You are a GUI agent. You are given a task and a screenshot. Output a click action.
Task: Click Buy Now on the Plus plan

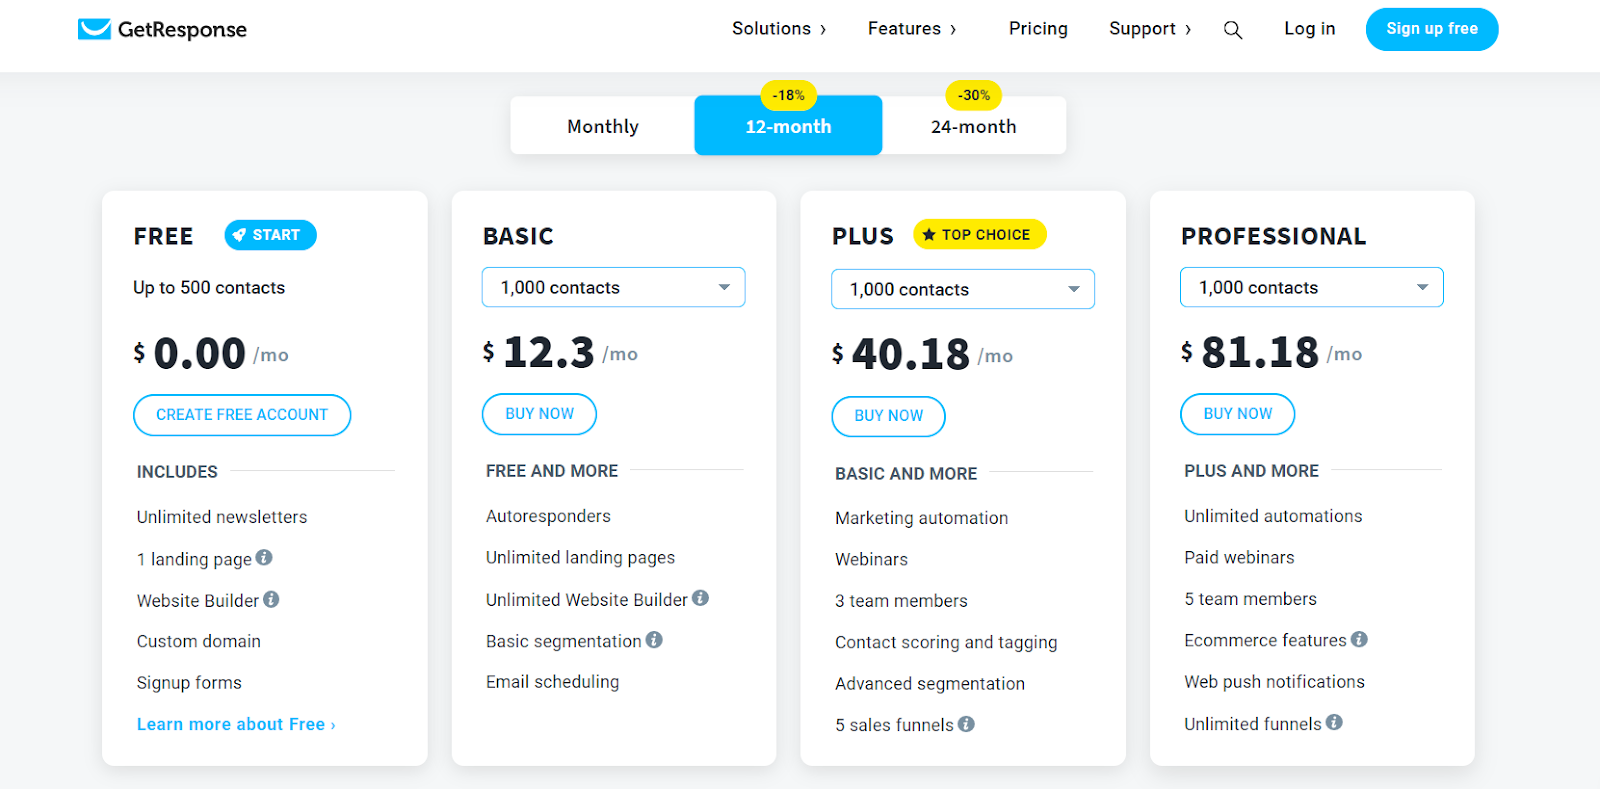[x=889, y=416]
